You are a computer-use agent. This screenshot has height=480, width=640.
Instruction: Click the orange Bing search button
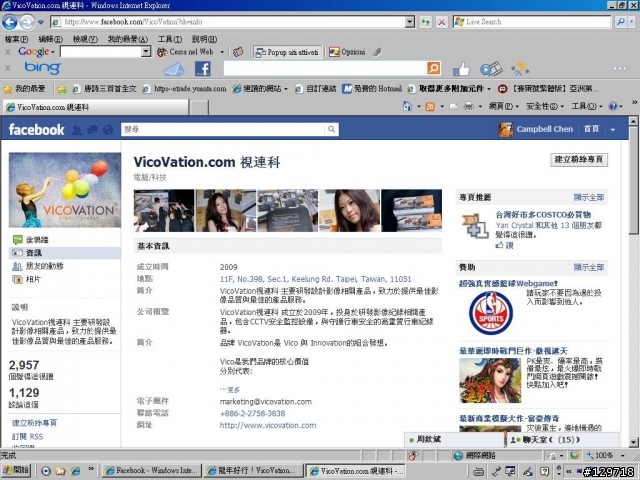(x=433, y=68)
